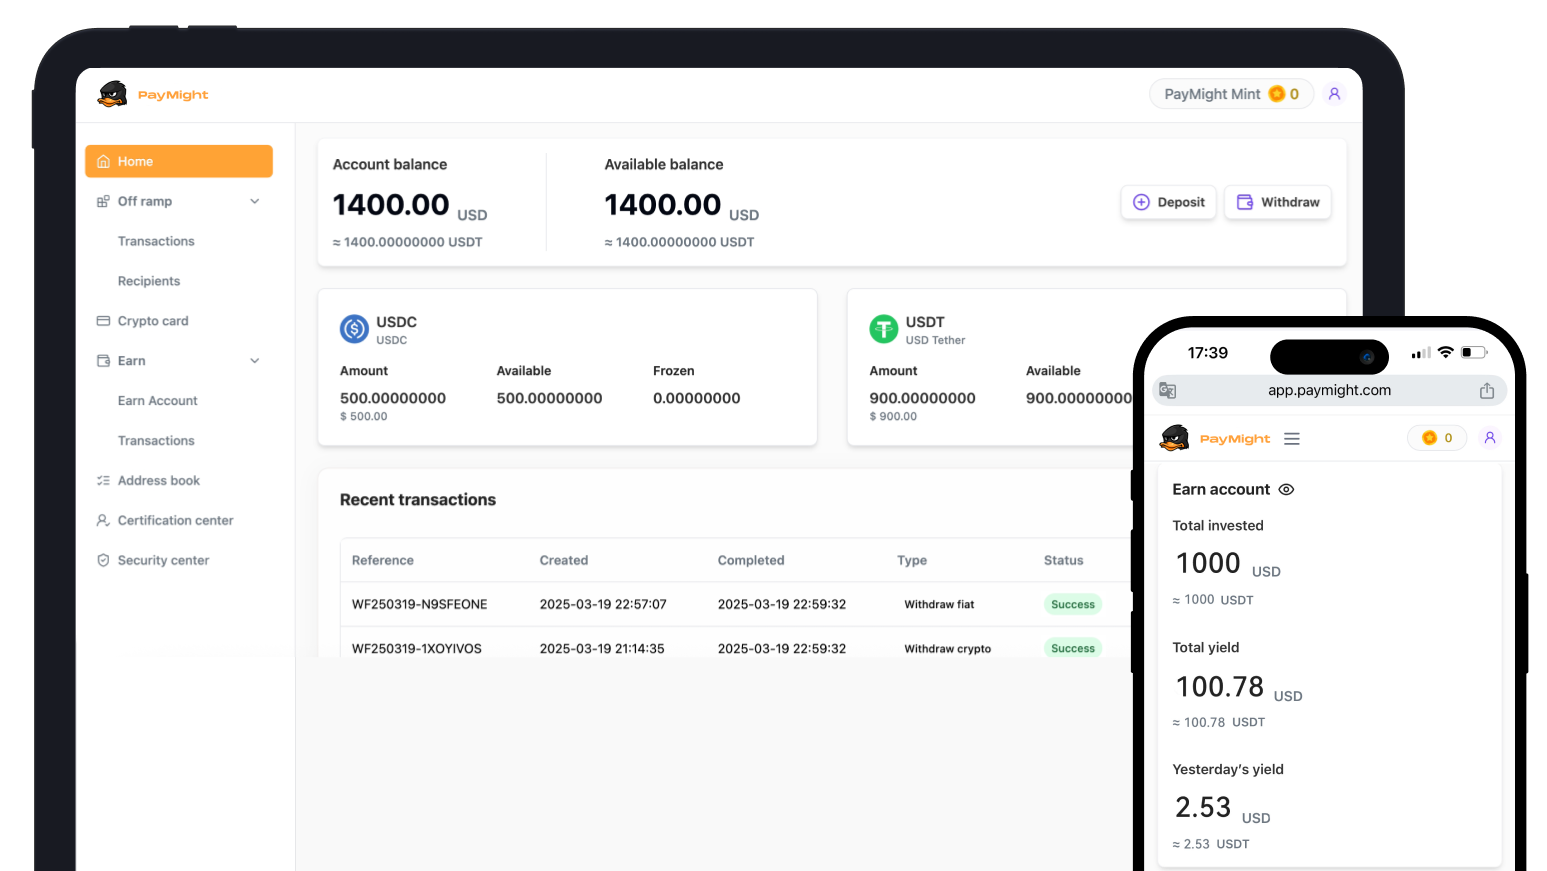This screenshot has height=871, width=1547.
Task: Select Home in the sidebar
Action: tap(179, 161)
